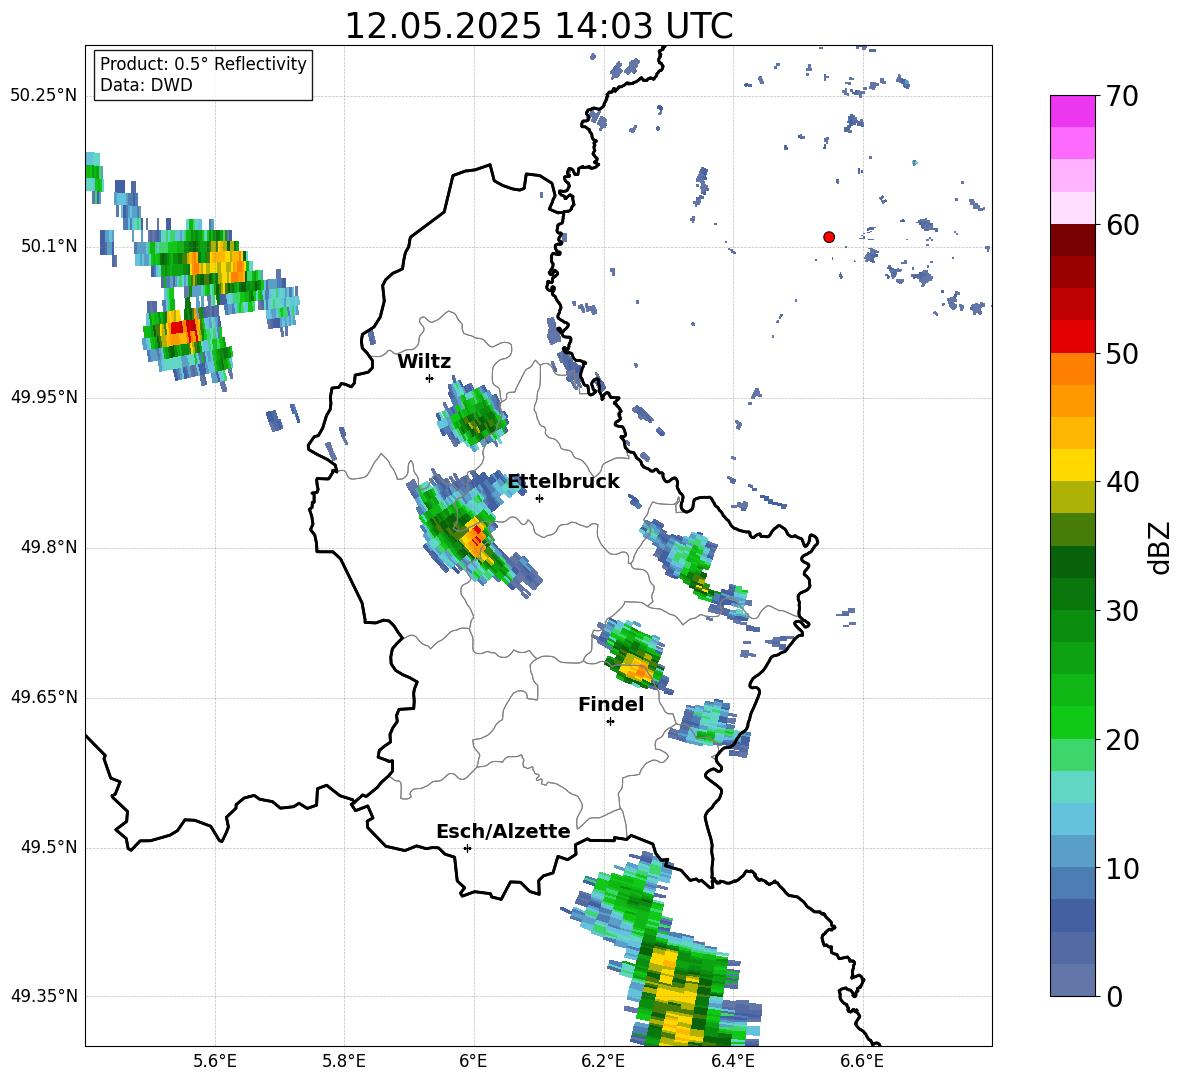Click the 6.2°E longitude label
The height and width of the screenshot is (1081, 1184).
tap(603, 1061)
